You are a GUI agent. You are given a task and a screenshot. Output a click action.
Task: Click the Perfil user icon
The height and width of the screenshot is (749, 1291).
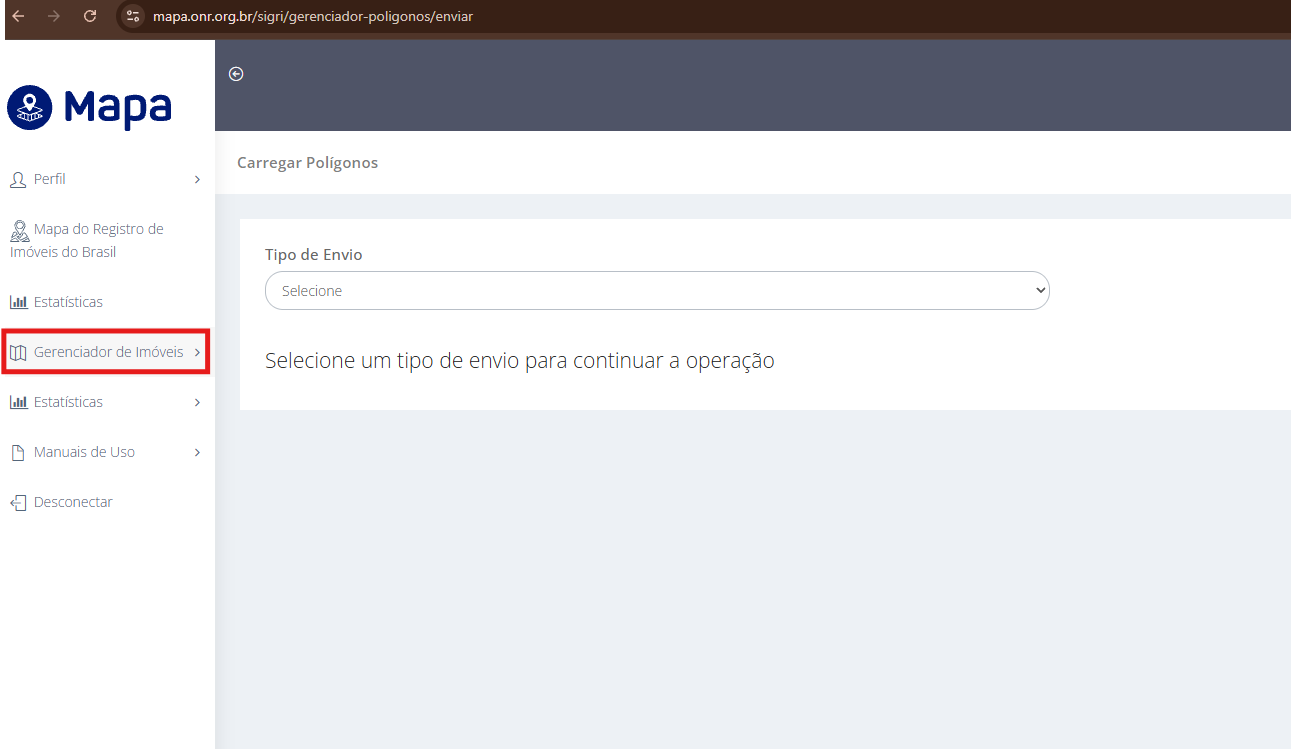(18, 179)
